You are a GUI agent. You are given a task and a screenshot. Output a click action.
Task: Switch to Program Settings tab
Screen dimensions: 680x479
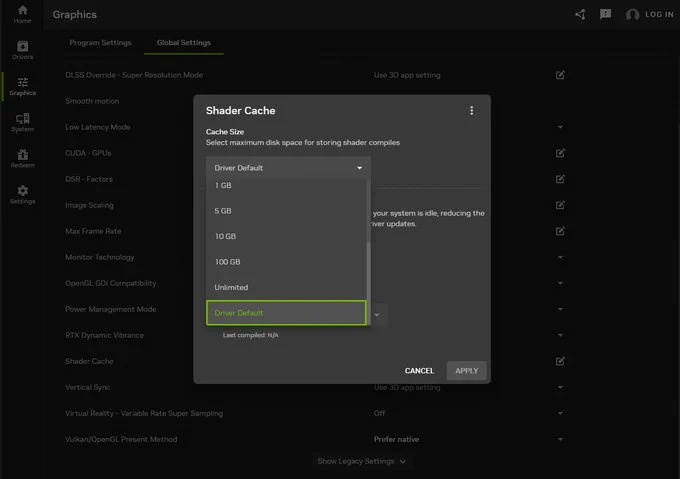pos(100,42)
